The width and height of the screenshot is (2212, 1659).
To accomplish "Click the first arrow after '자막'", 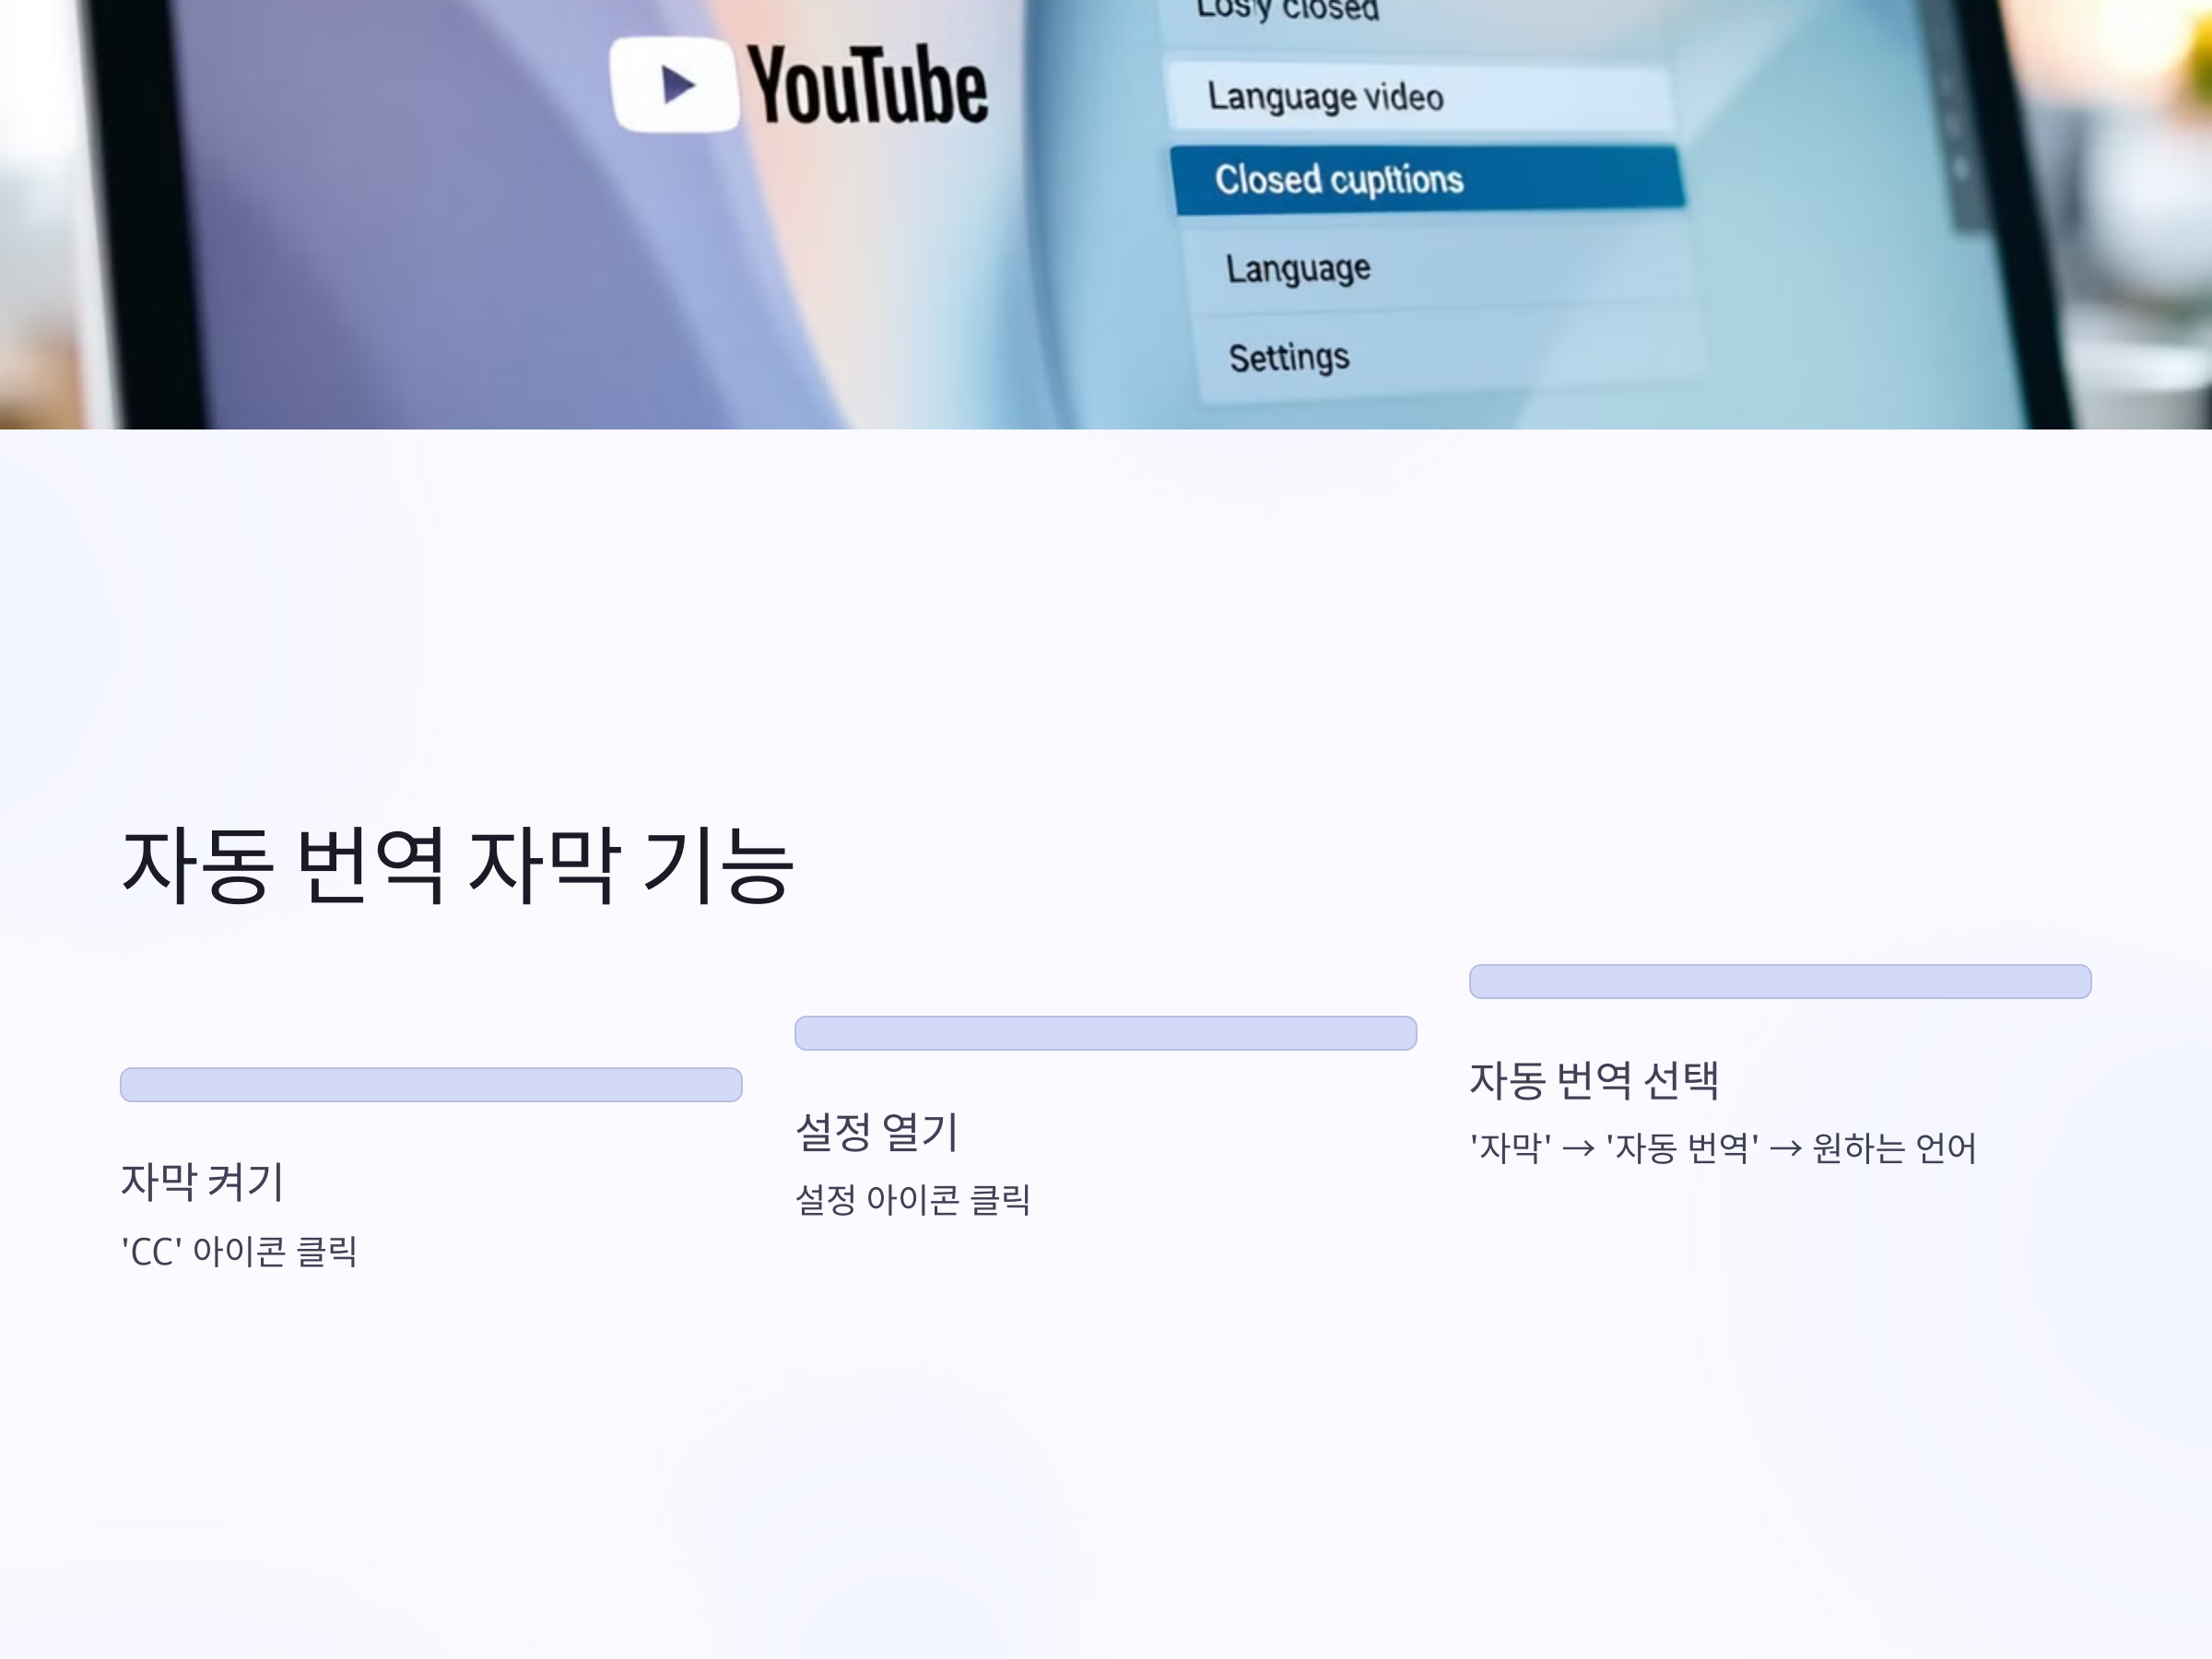I will click(1578, 1149).
